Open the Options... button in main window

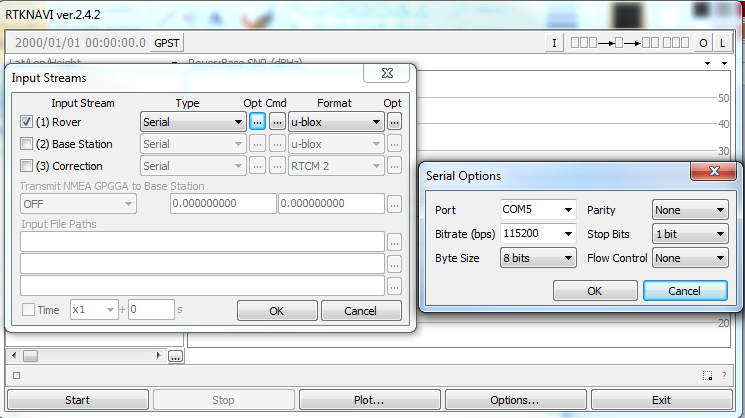click(515, 400)
